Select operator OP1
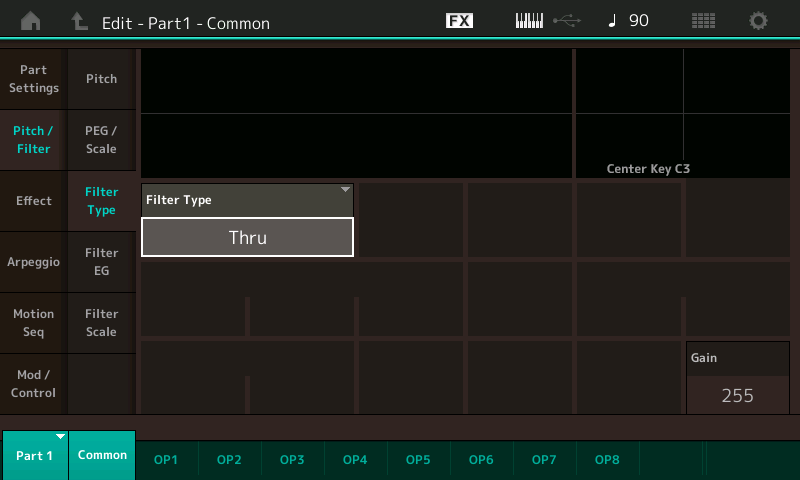 coord(166,460)
